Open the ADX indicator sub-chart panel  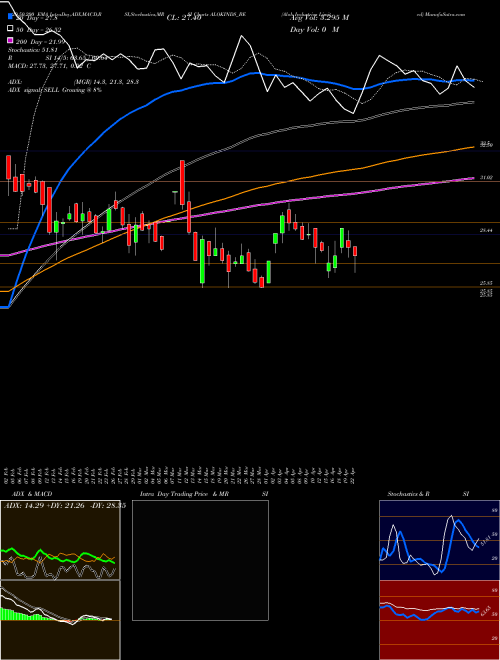(60, 540)
